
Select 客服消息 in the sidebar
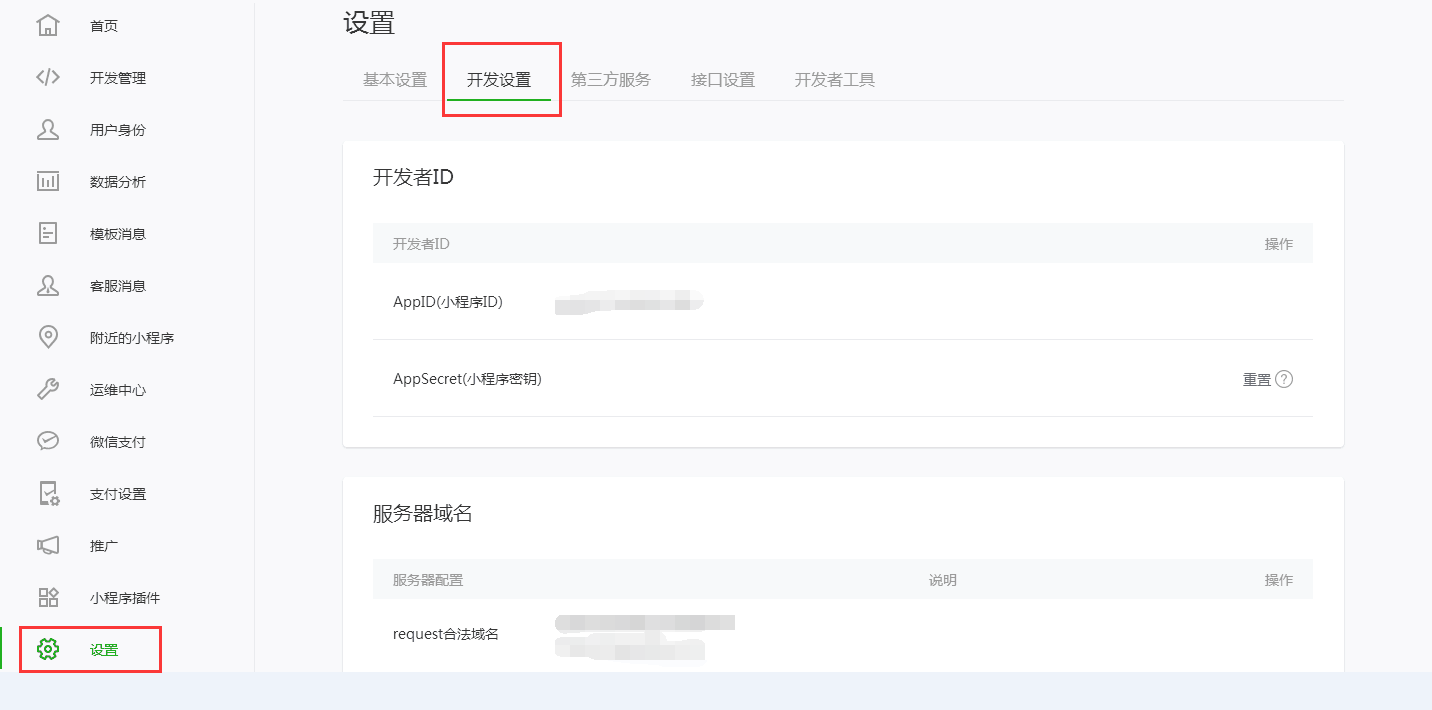118,286
